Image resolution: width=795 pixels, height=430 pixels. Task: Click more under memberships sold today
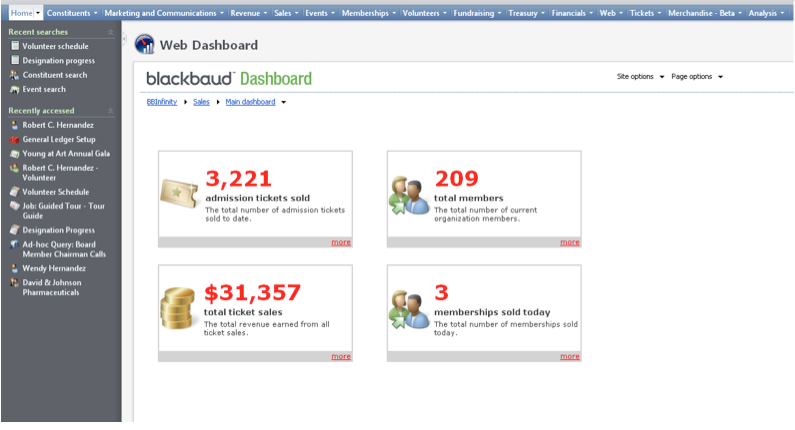pos(569,356)
